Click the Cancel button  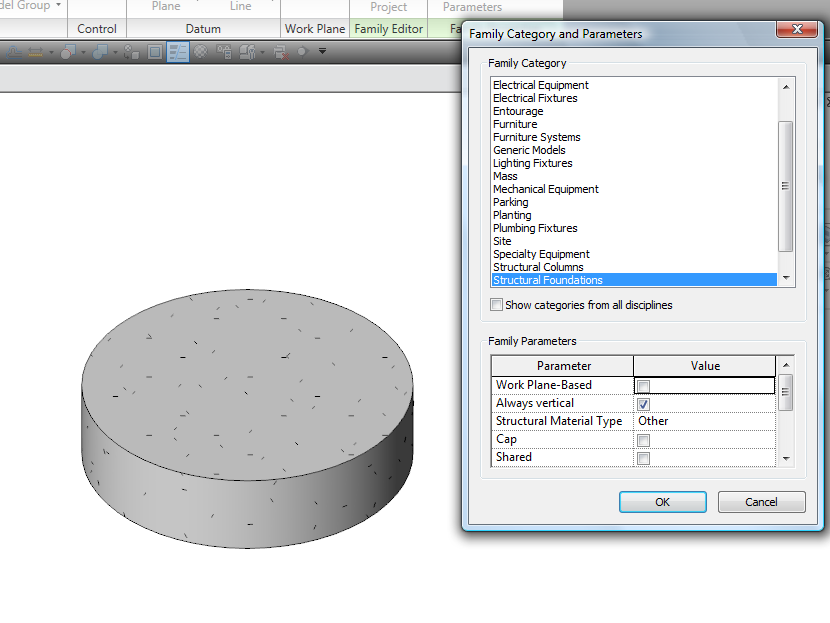click(761, 502)
